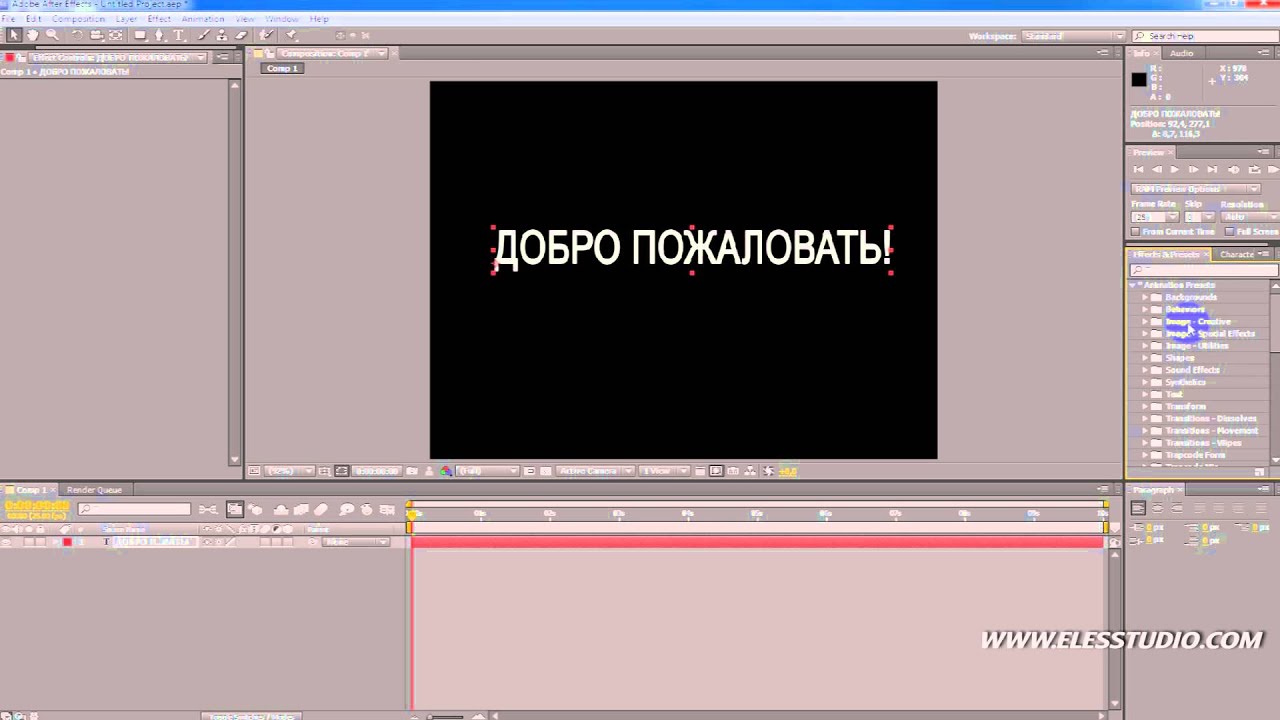The height and width of the screenshot is (720, 1280).
Task: Click the Effects & Presets search field
Action: coord(1203,270)
